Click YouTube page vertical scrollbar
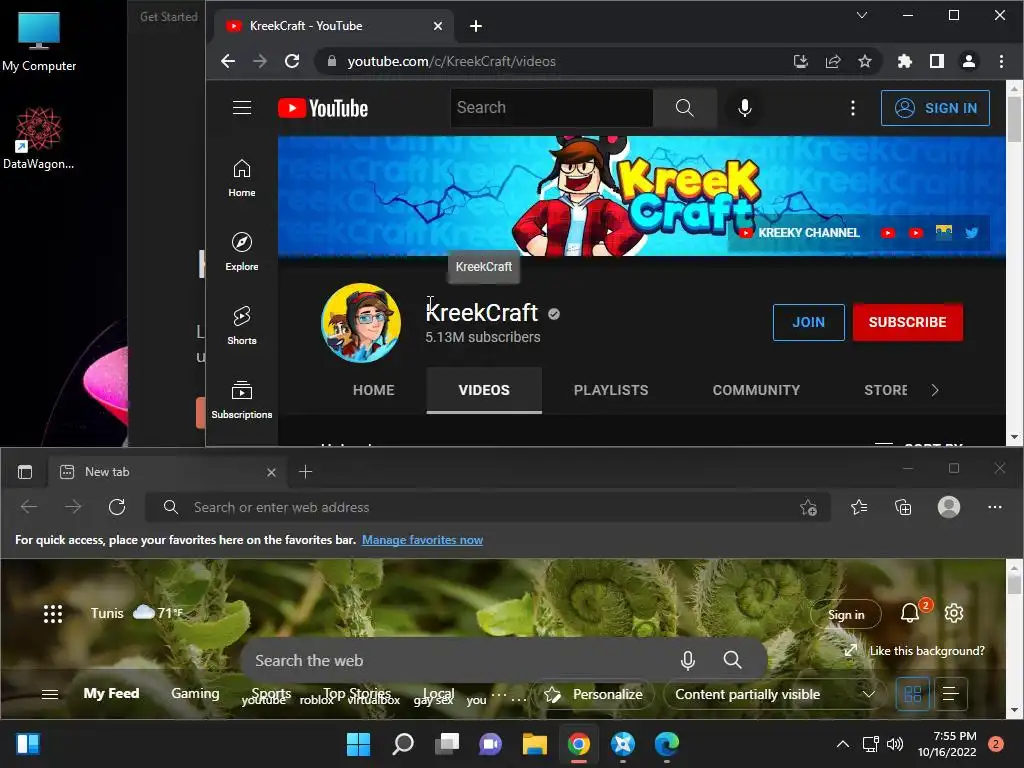The width and height of the screenshot is (1024, 768). tap(1014, 119)
